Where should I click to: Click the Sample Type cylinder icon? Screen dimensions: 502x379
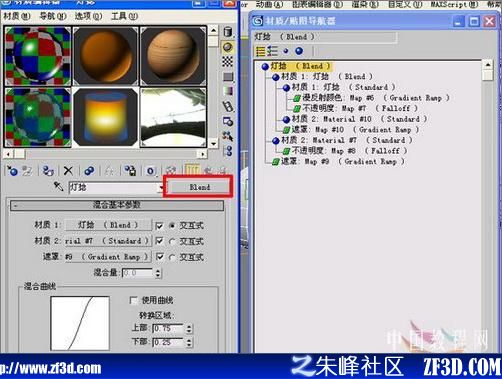[228, 32]
